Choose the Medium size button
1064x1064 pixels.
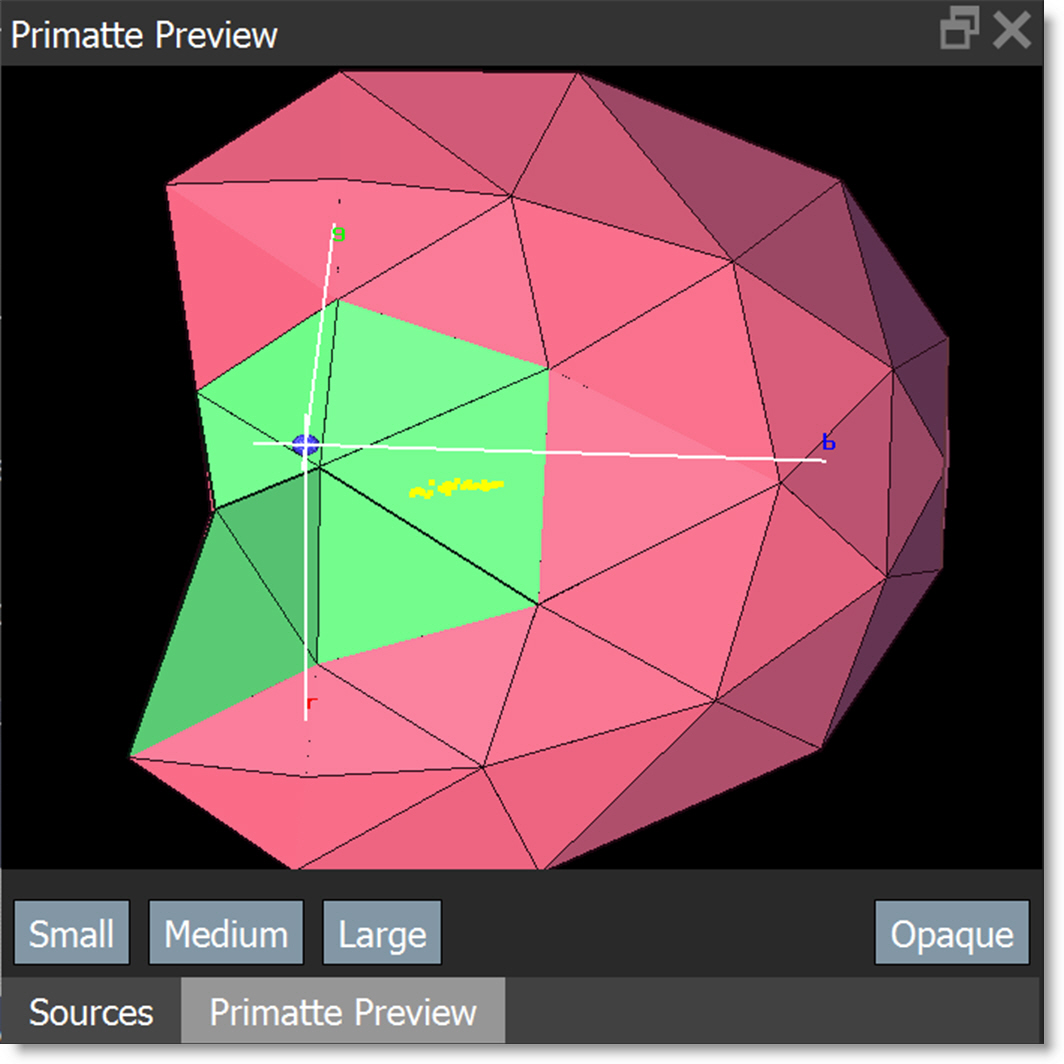point(226,934)
